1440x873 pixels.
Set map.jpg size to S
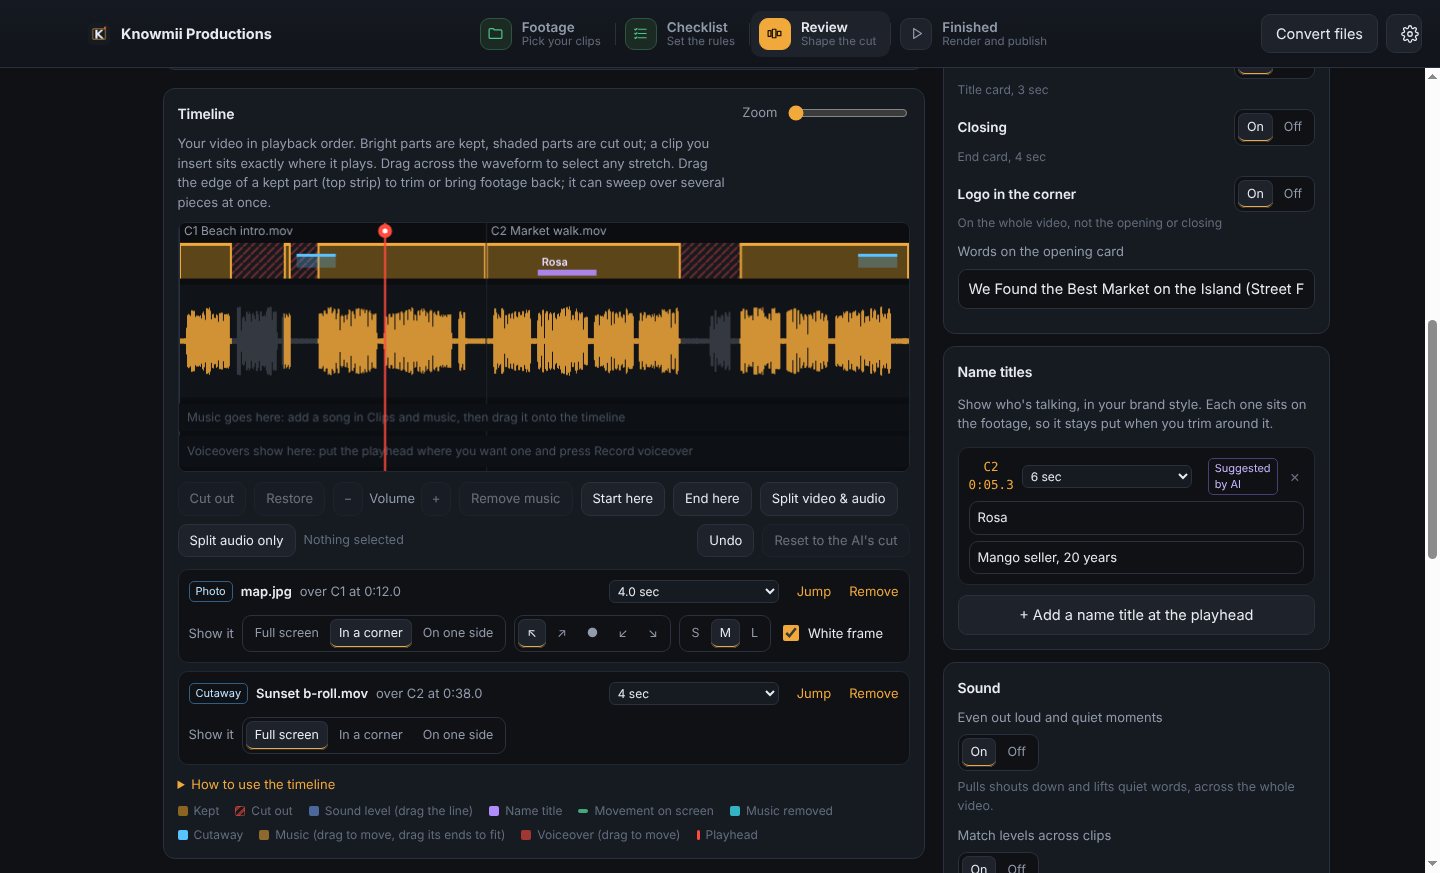pyautogui.click(x=696, y=633)
